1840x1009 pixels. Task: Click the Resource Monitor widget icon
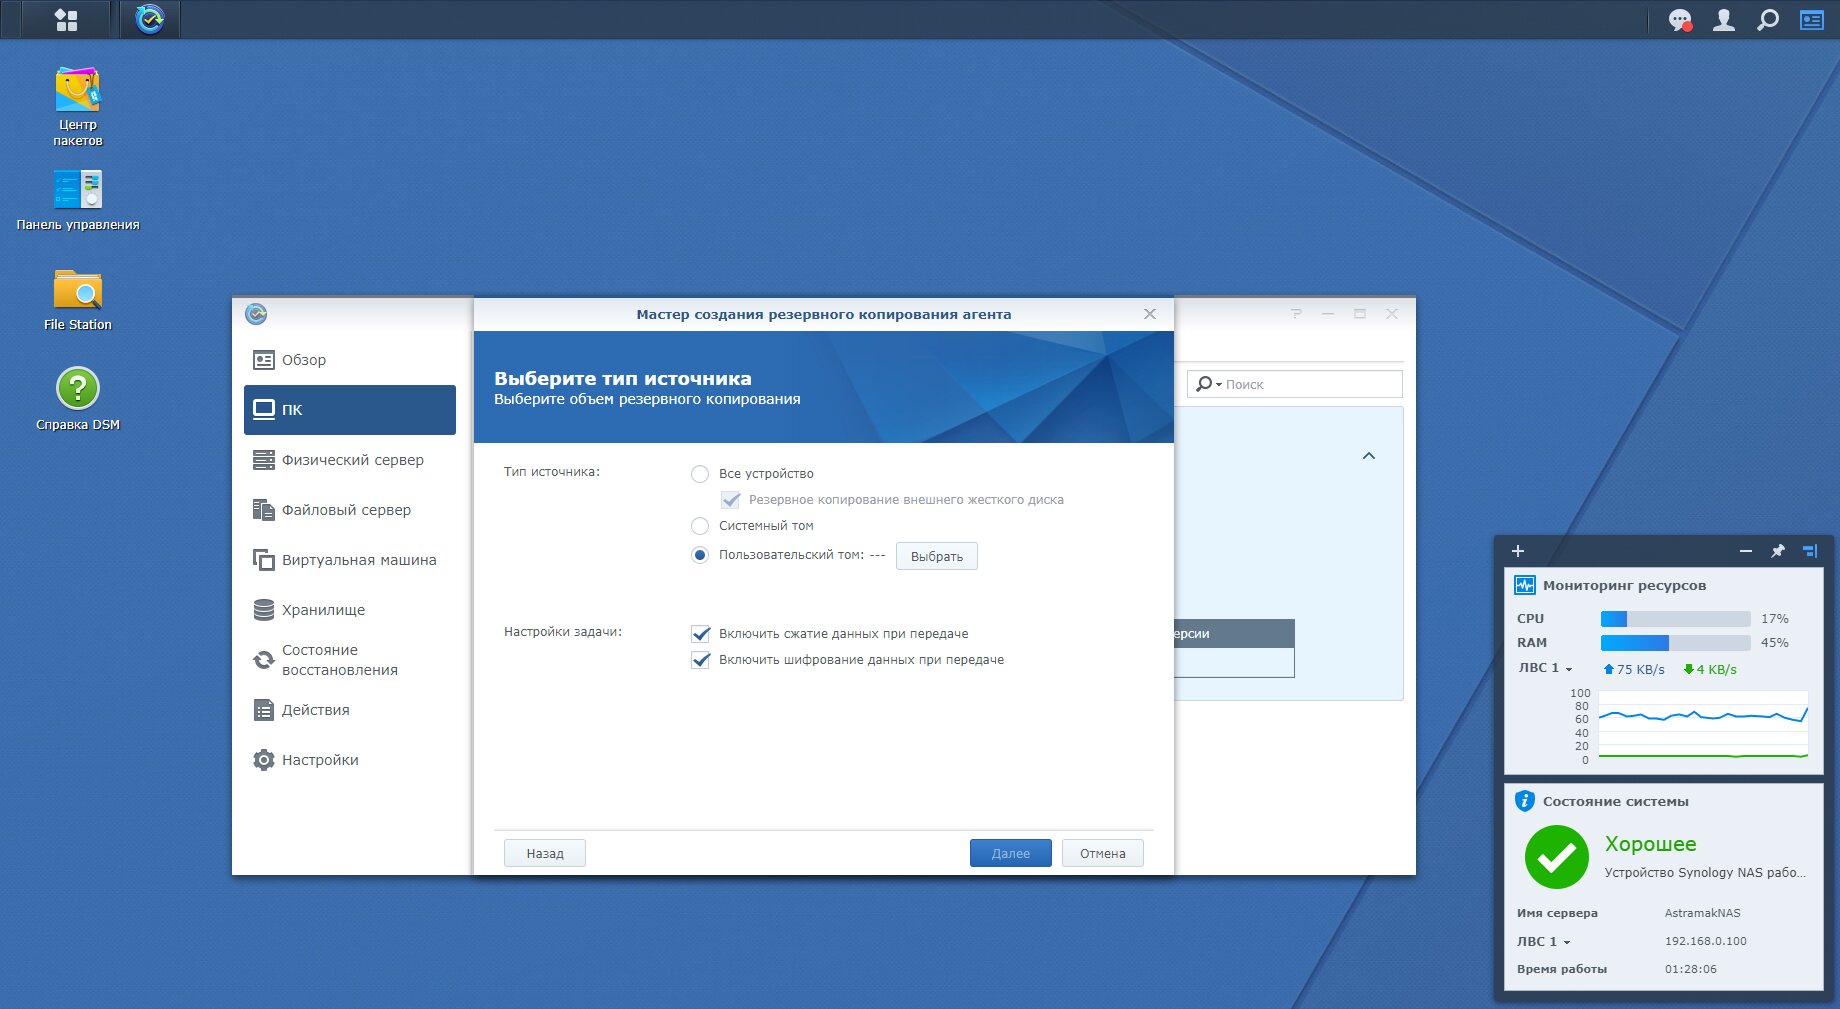[1525, 585]
